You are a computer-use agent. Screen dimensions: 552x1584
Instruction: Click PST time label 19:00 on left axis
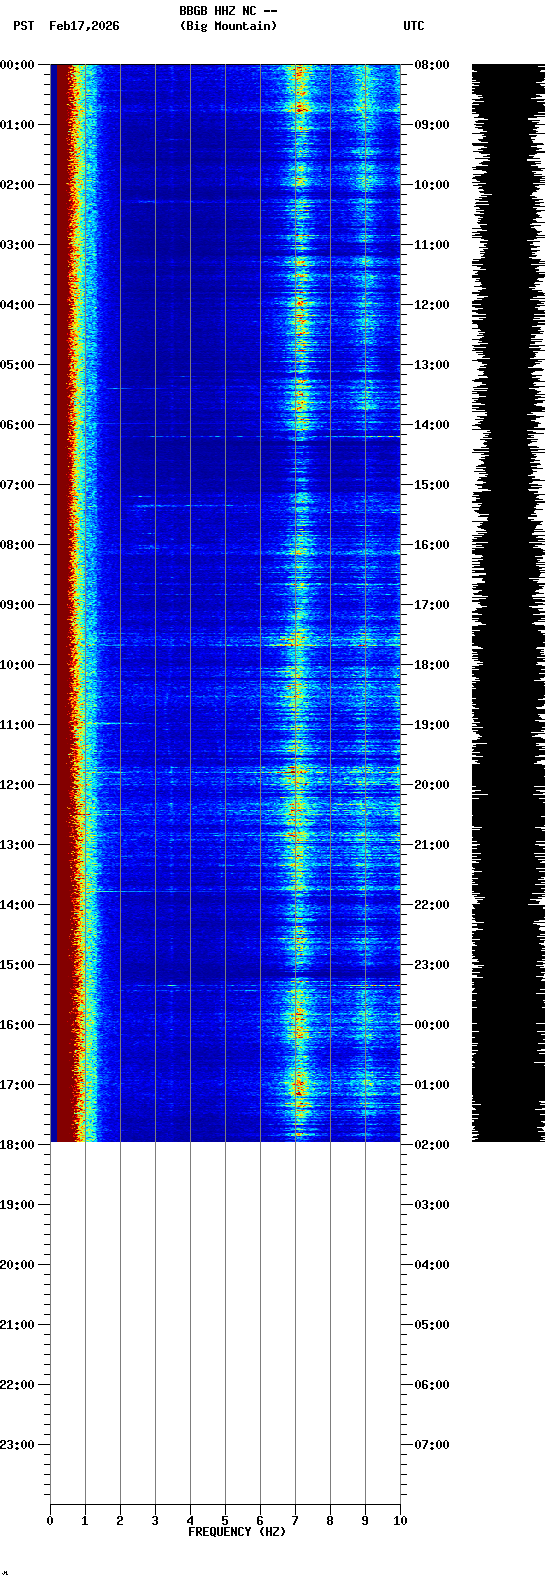(x=18, y=1205)
